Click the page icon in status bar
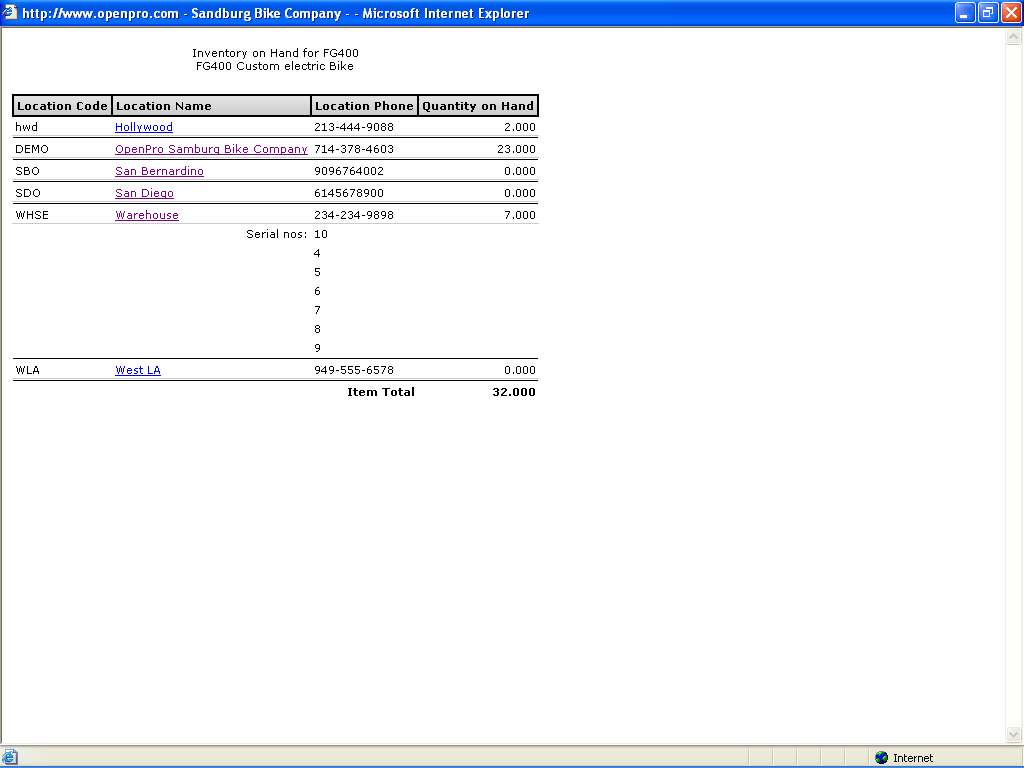The image size is (1024, 768). 10,758
